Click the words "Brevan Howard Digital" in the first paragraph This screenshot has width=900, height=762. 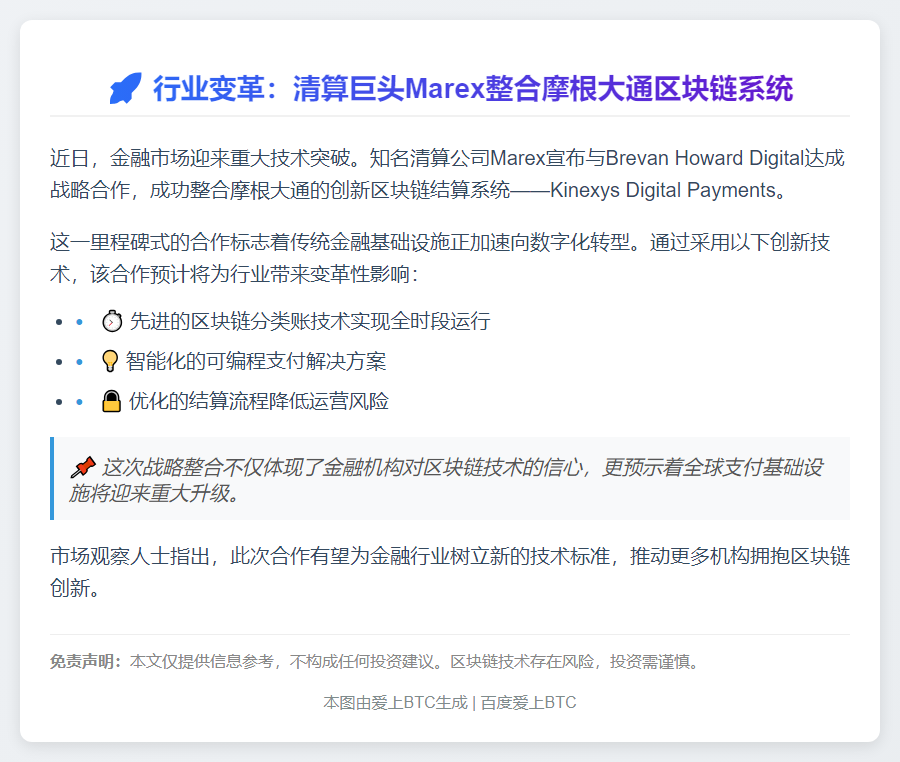(705, 158)
